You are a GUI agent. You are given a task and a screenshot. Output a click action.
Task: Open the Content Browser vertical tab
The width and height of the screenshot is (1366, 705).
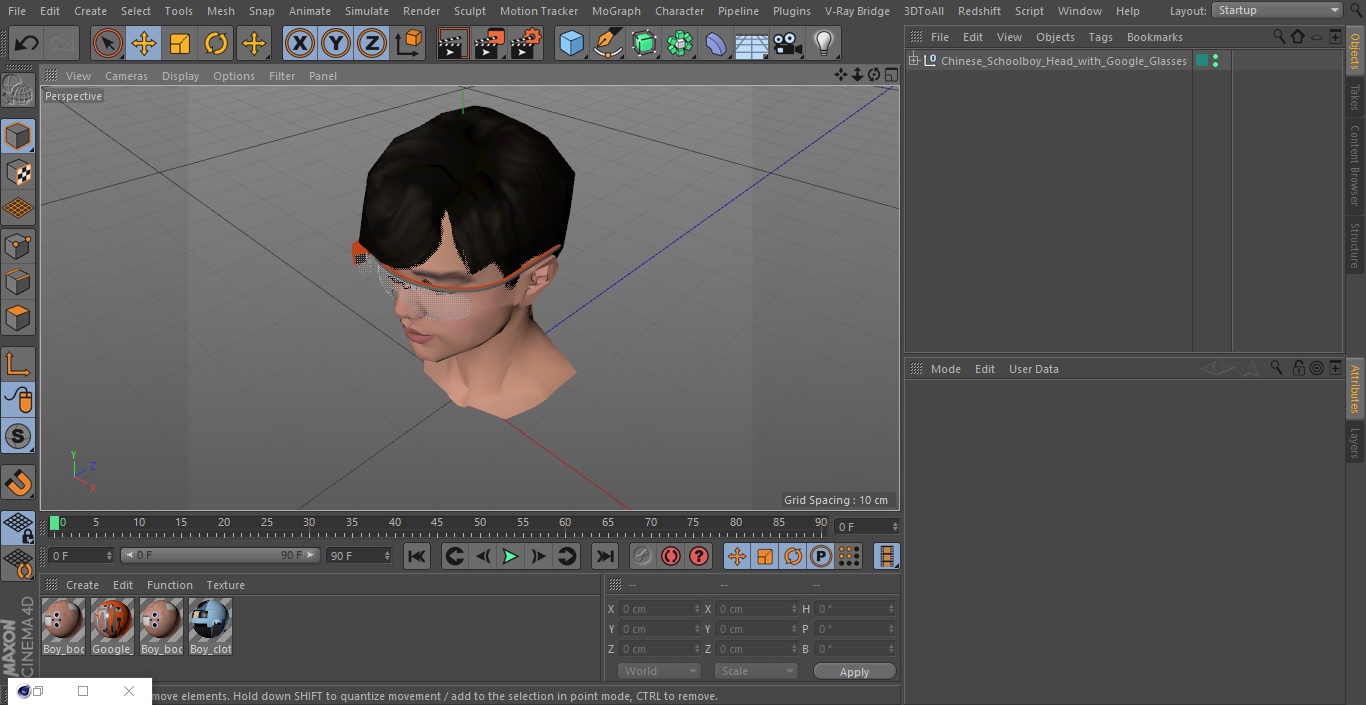coord(1355,165)
